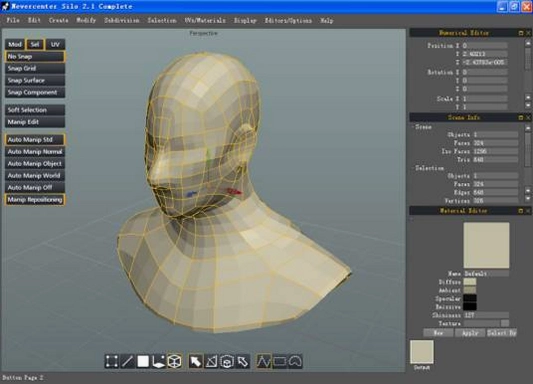Enable Snap Grid mode
This screenshot has height=384, width=533.
click(35, 68)
